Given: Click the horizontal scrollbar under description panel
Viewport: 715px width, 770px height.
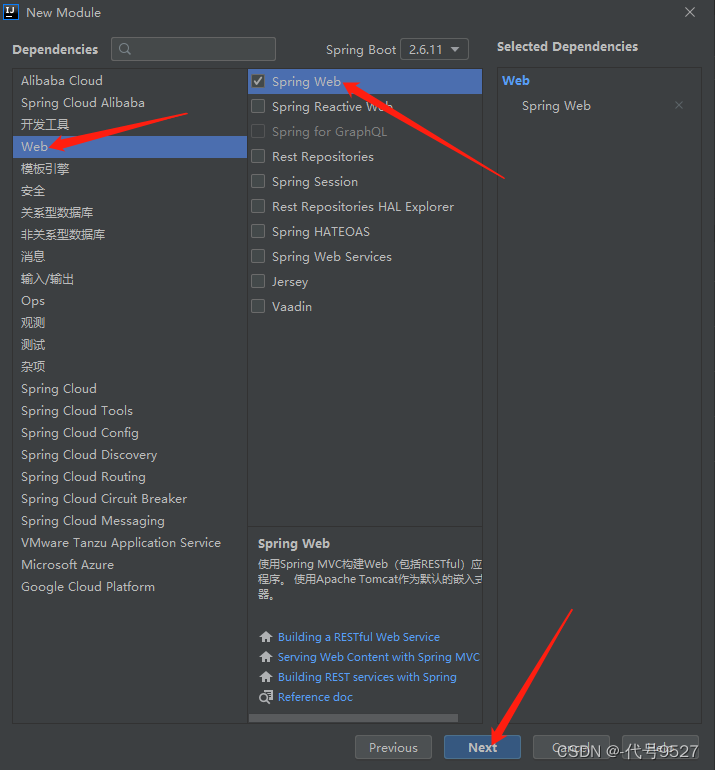Looking at the screenshot, I should click(x=354, y=718).
